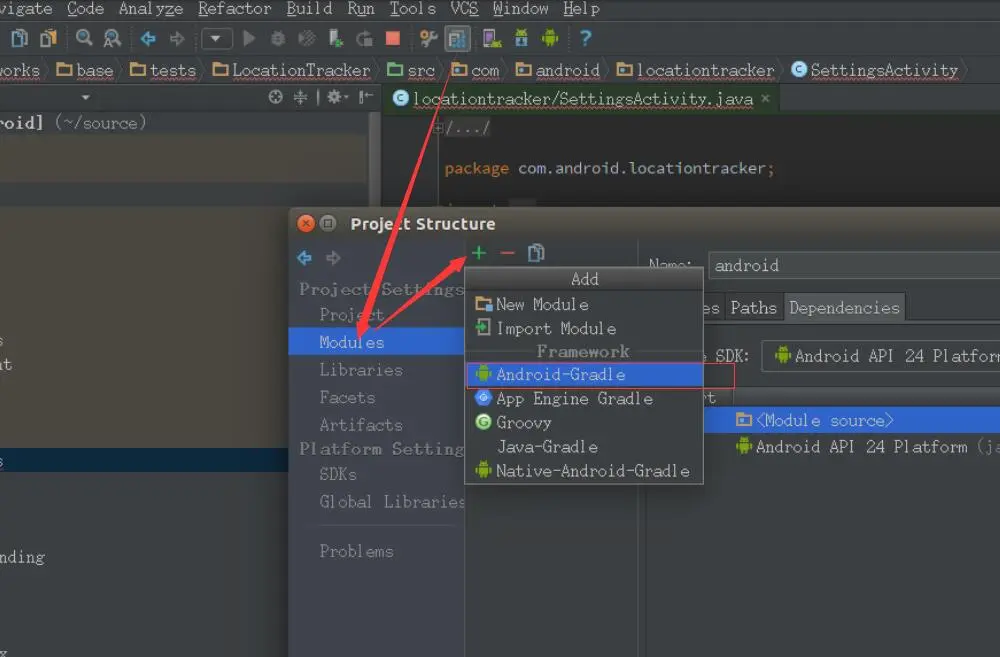Open the run configuration dropdown
The height and width of the screenshot is (657, 1000).
pyautogui.click(x=216, y=39)
